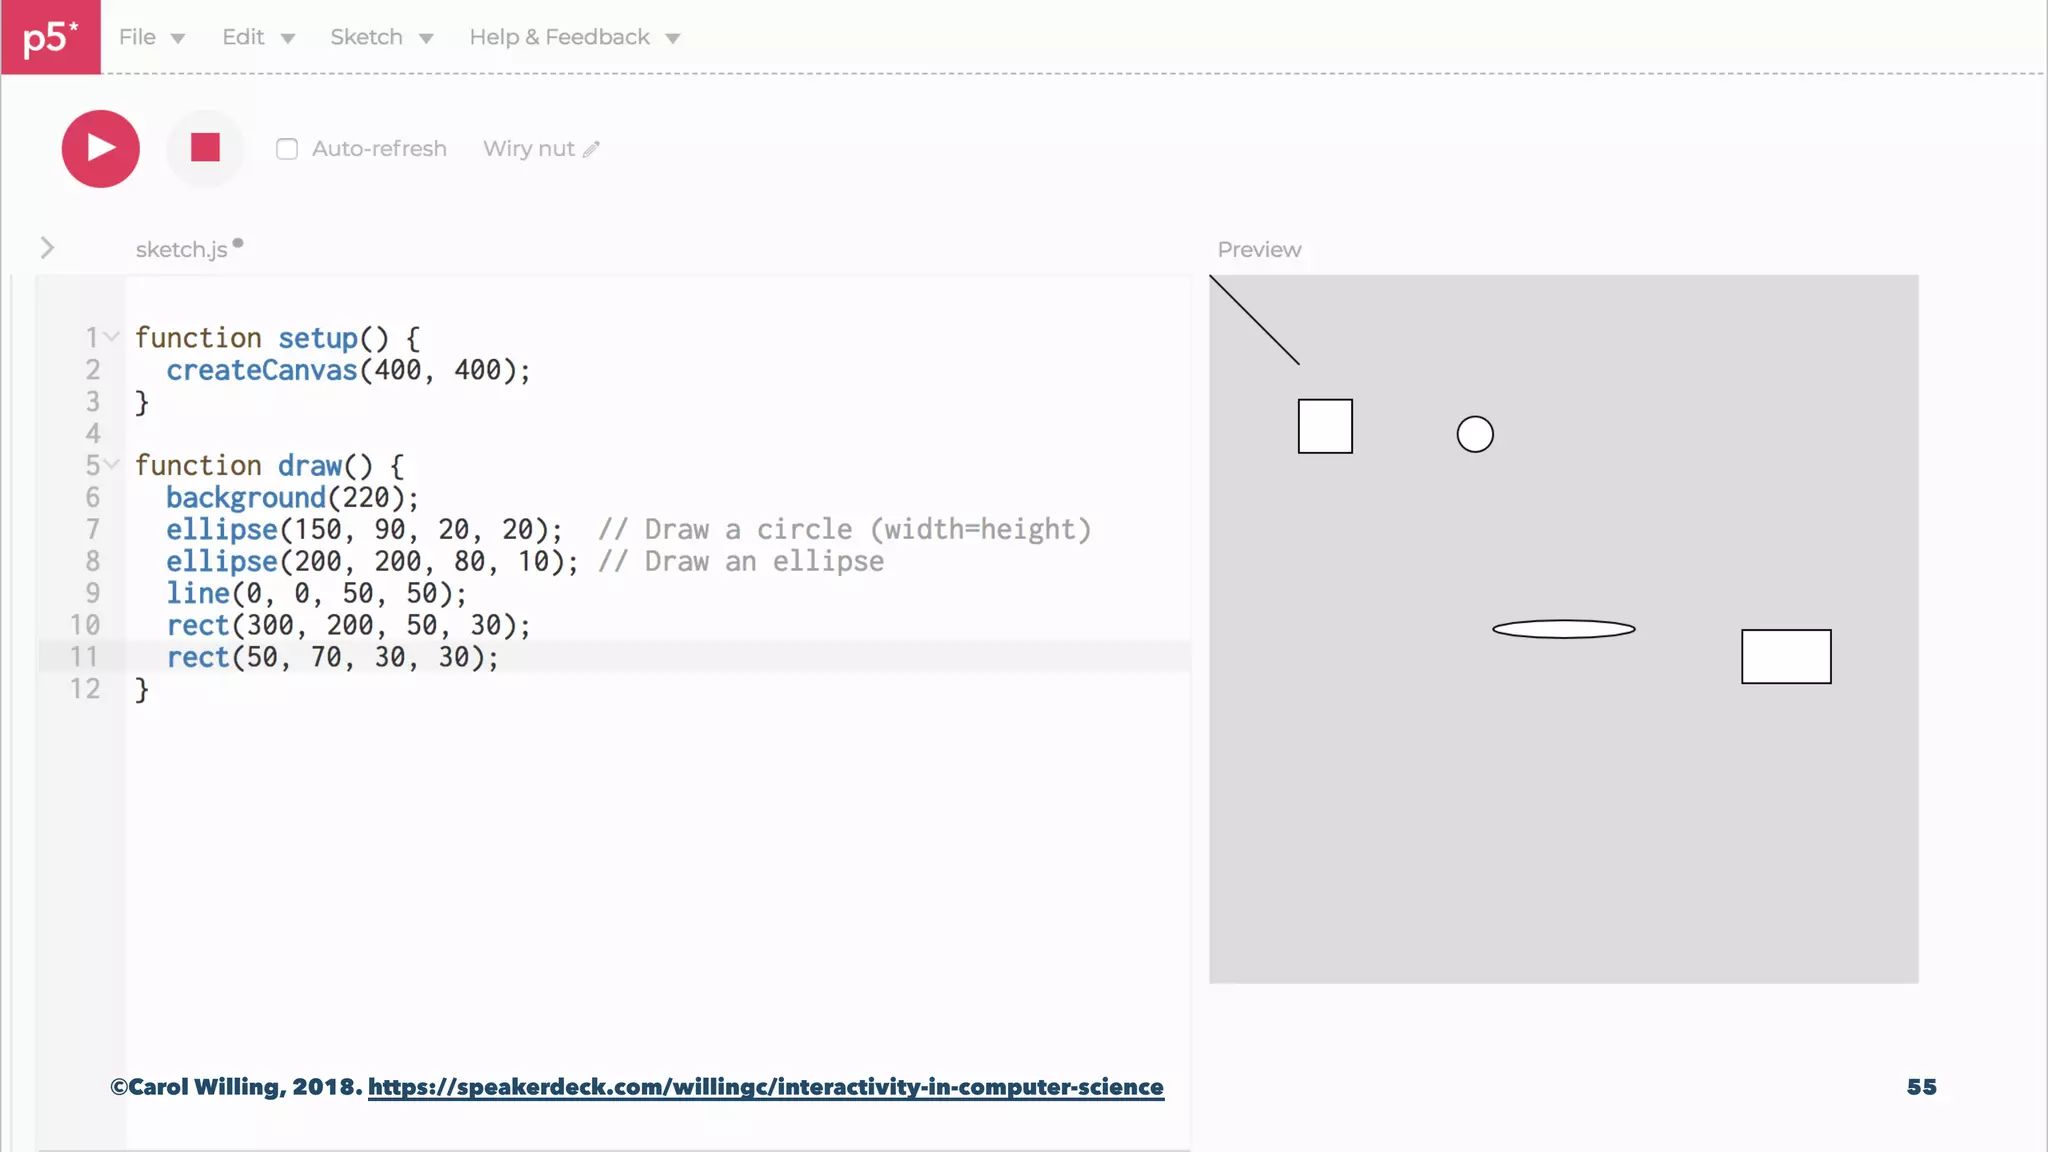Open the Edit menu
2048x1152 pixels.
point(258,37)
